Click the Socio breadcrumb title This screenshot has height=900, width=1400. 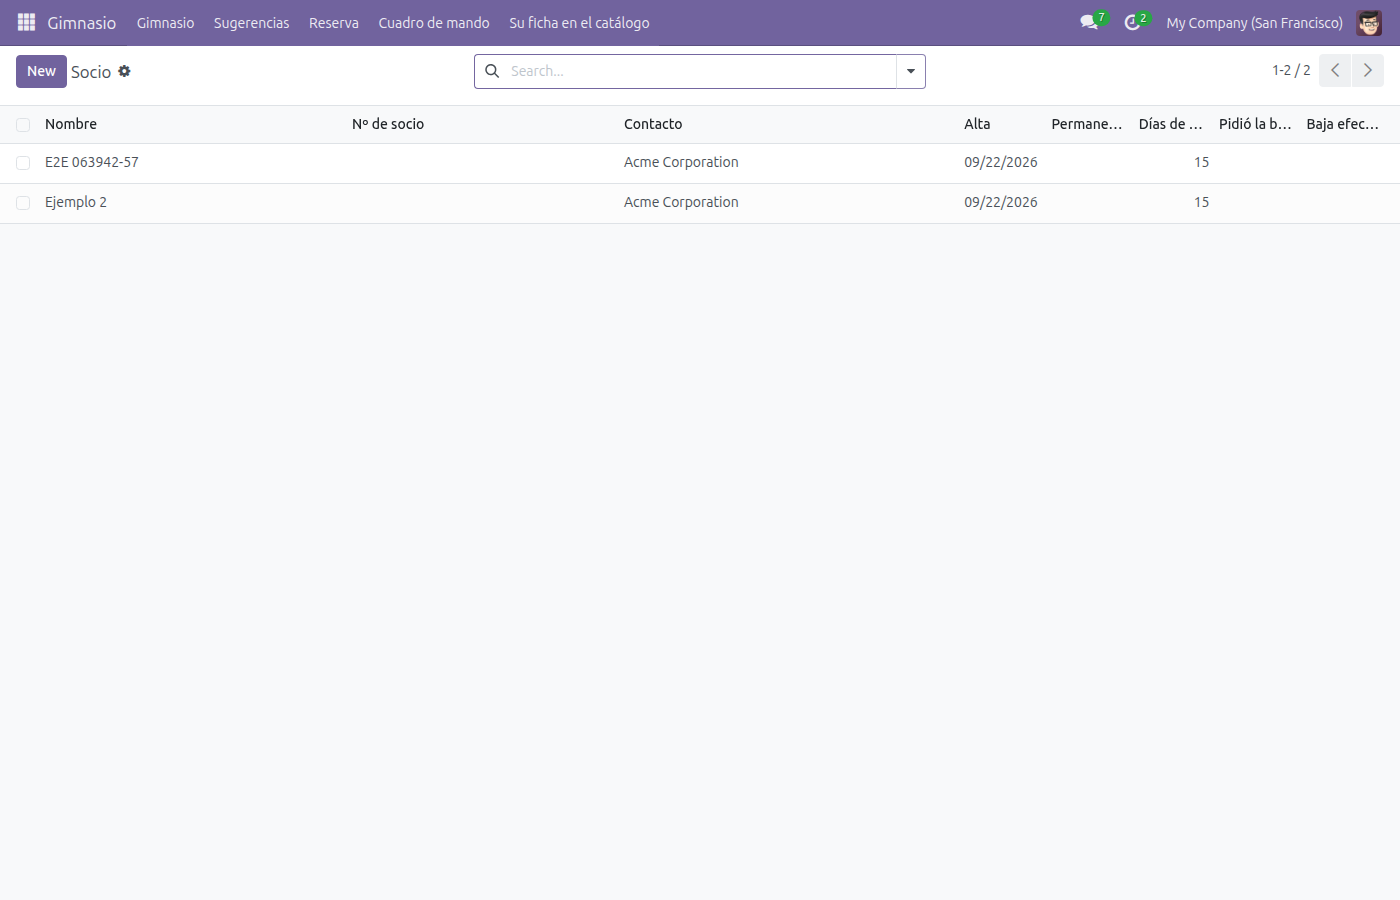91,72
